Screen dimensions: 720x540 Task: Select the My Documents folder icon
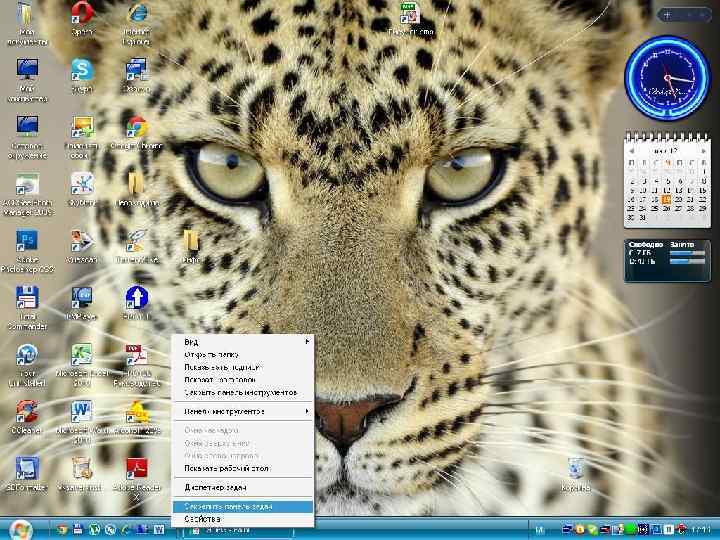[27, 23]
